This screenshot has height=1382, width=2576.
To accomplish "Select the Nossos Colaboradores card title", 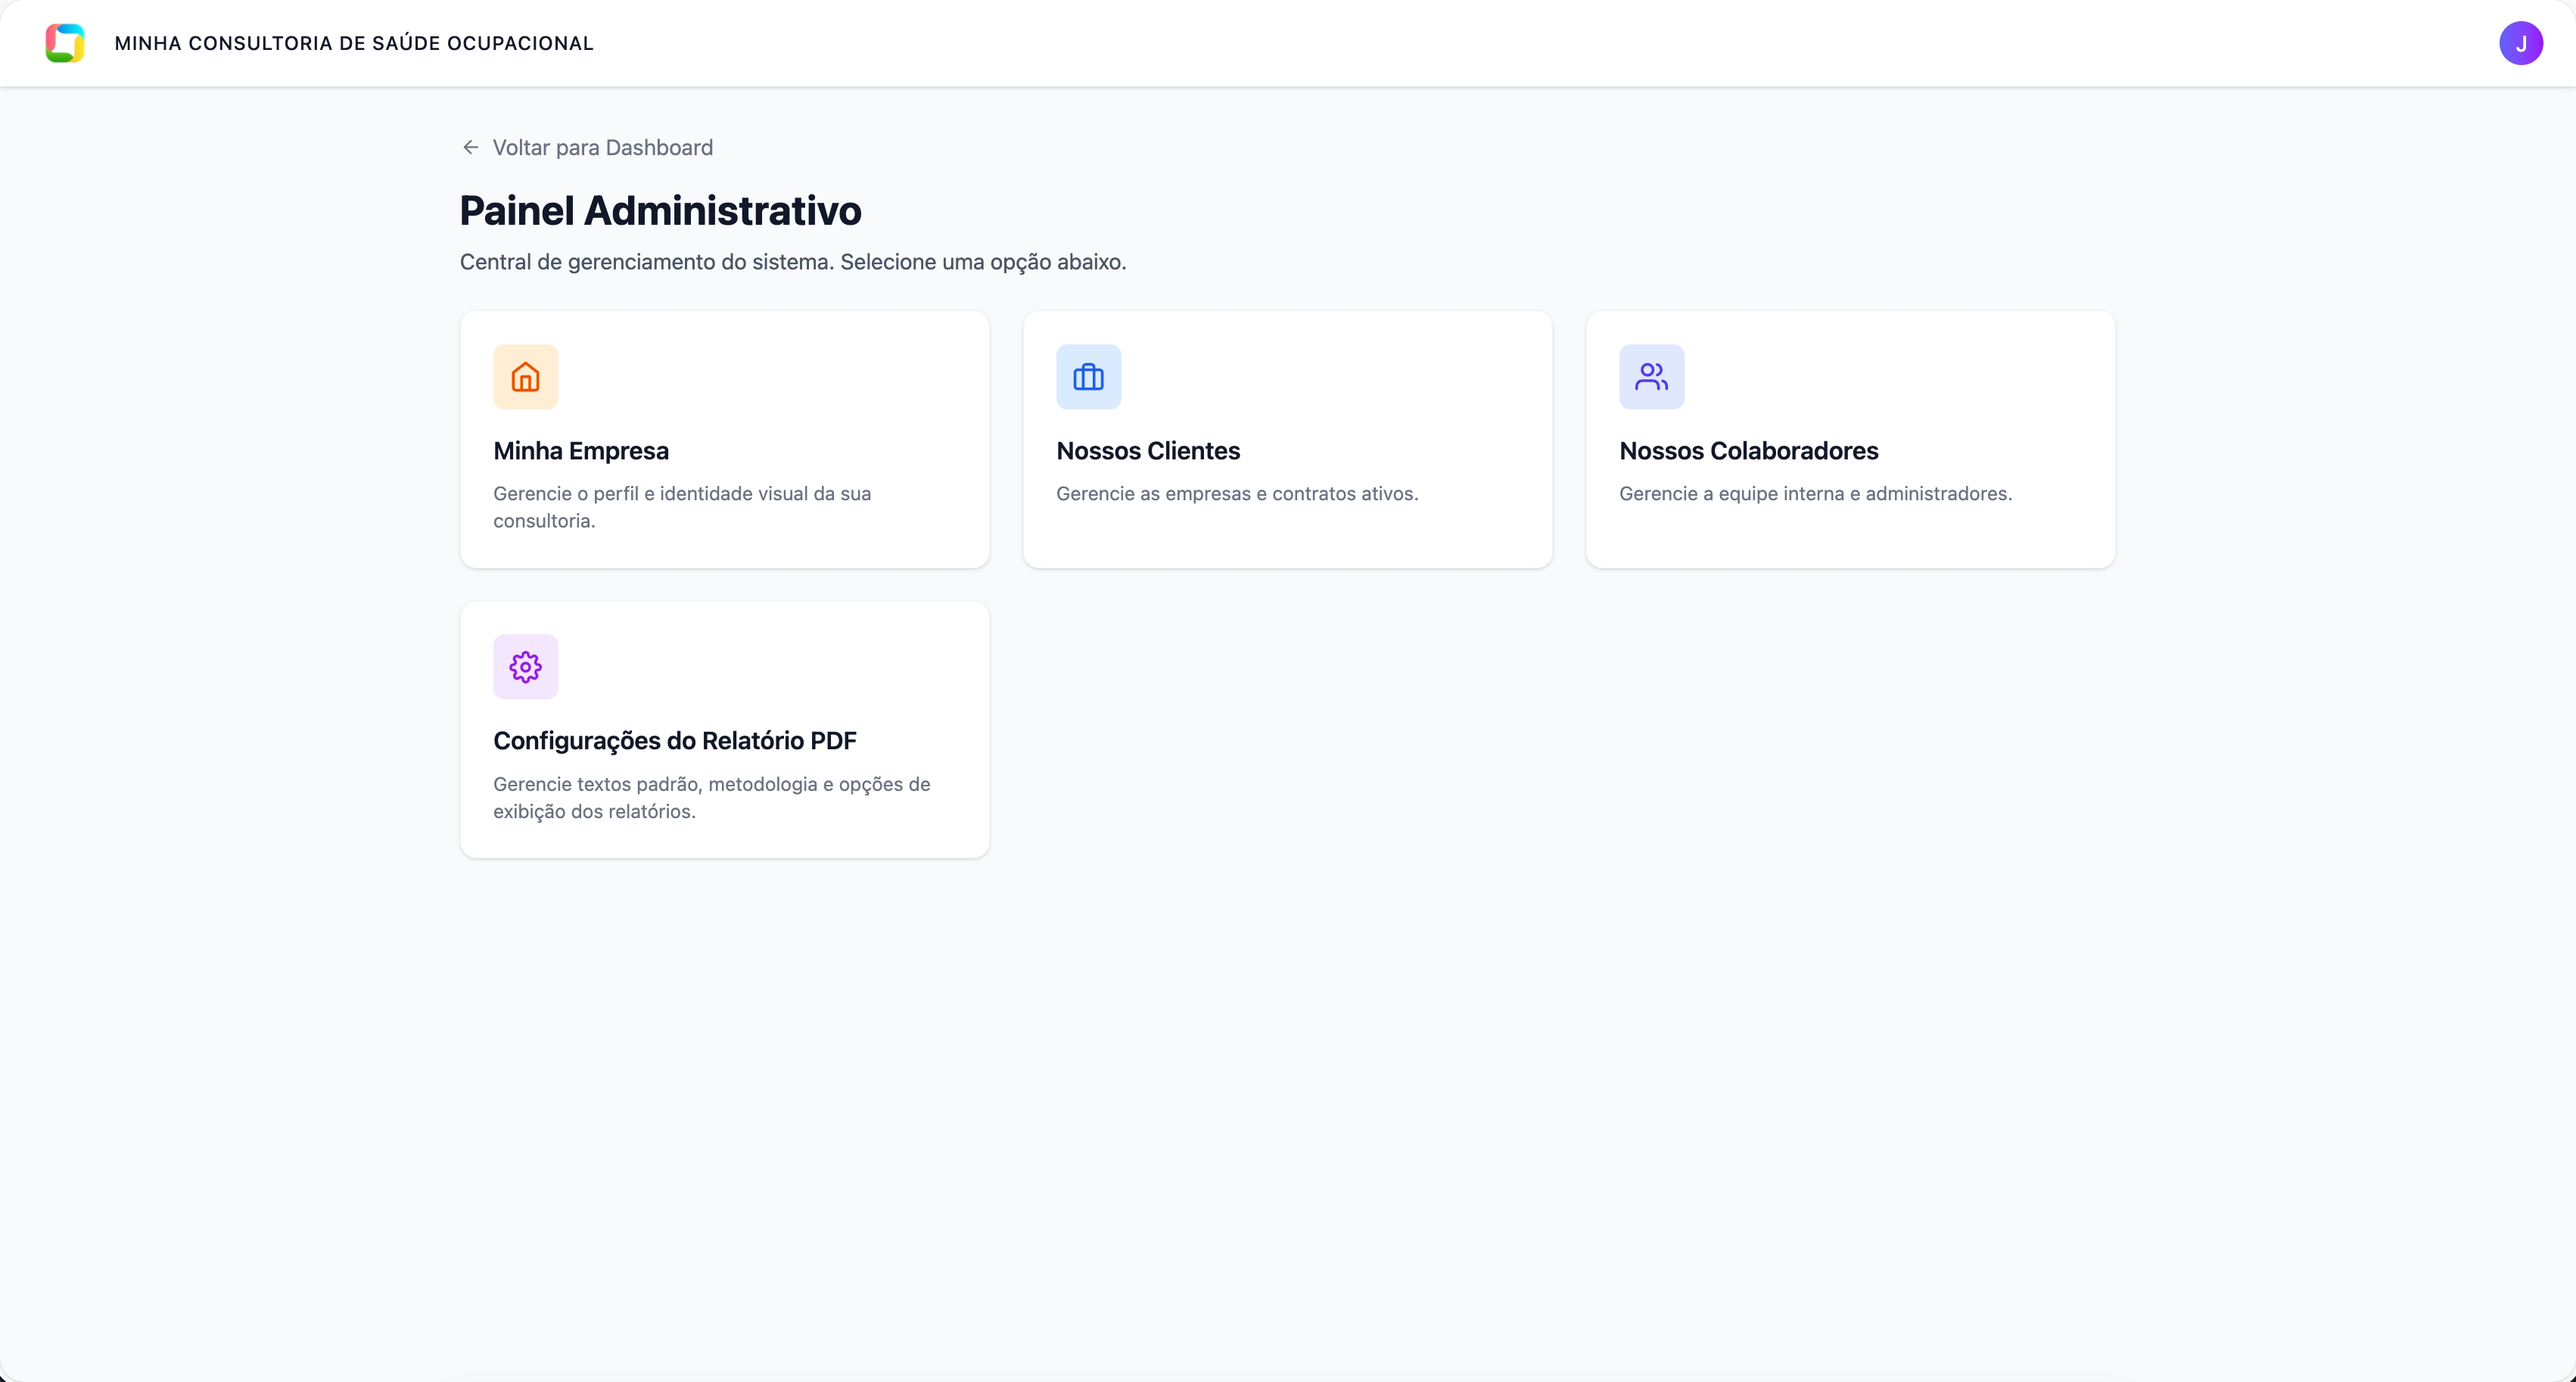I will (1748, 451).
